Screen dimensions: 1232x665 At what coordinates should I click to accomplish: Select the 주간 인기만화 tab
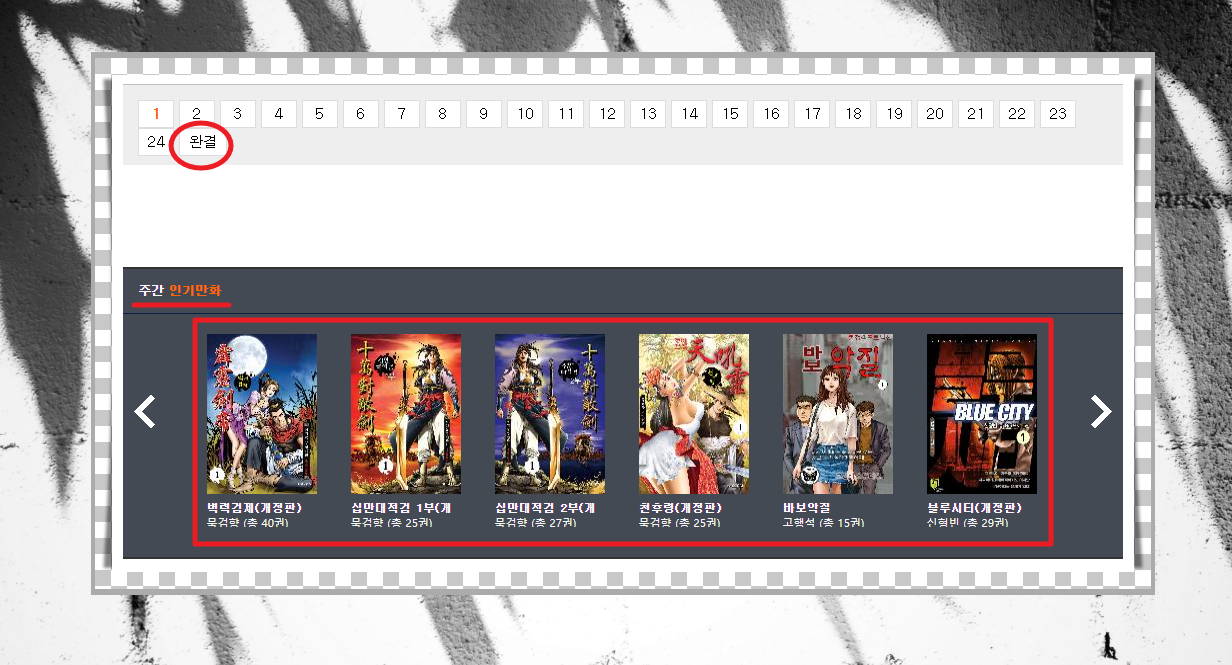181,291
